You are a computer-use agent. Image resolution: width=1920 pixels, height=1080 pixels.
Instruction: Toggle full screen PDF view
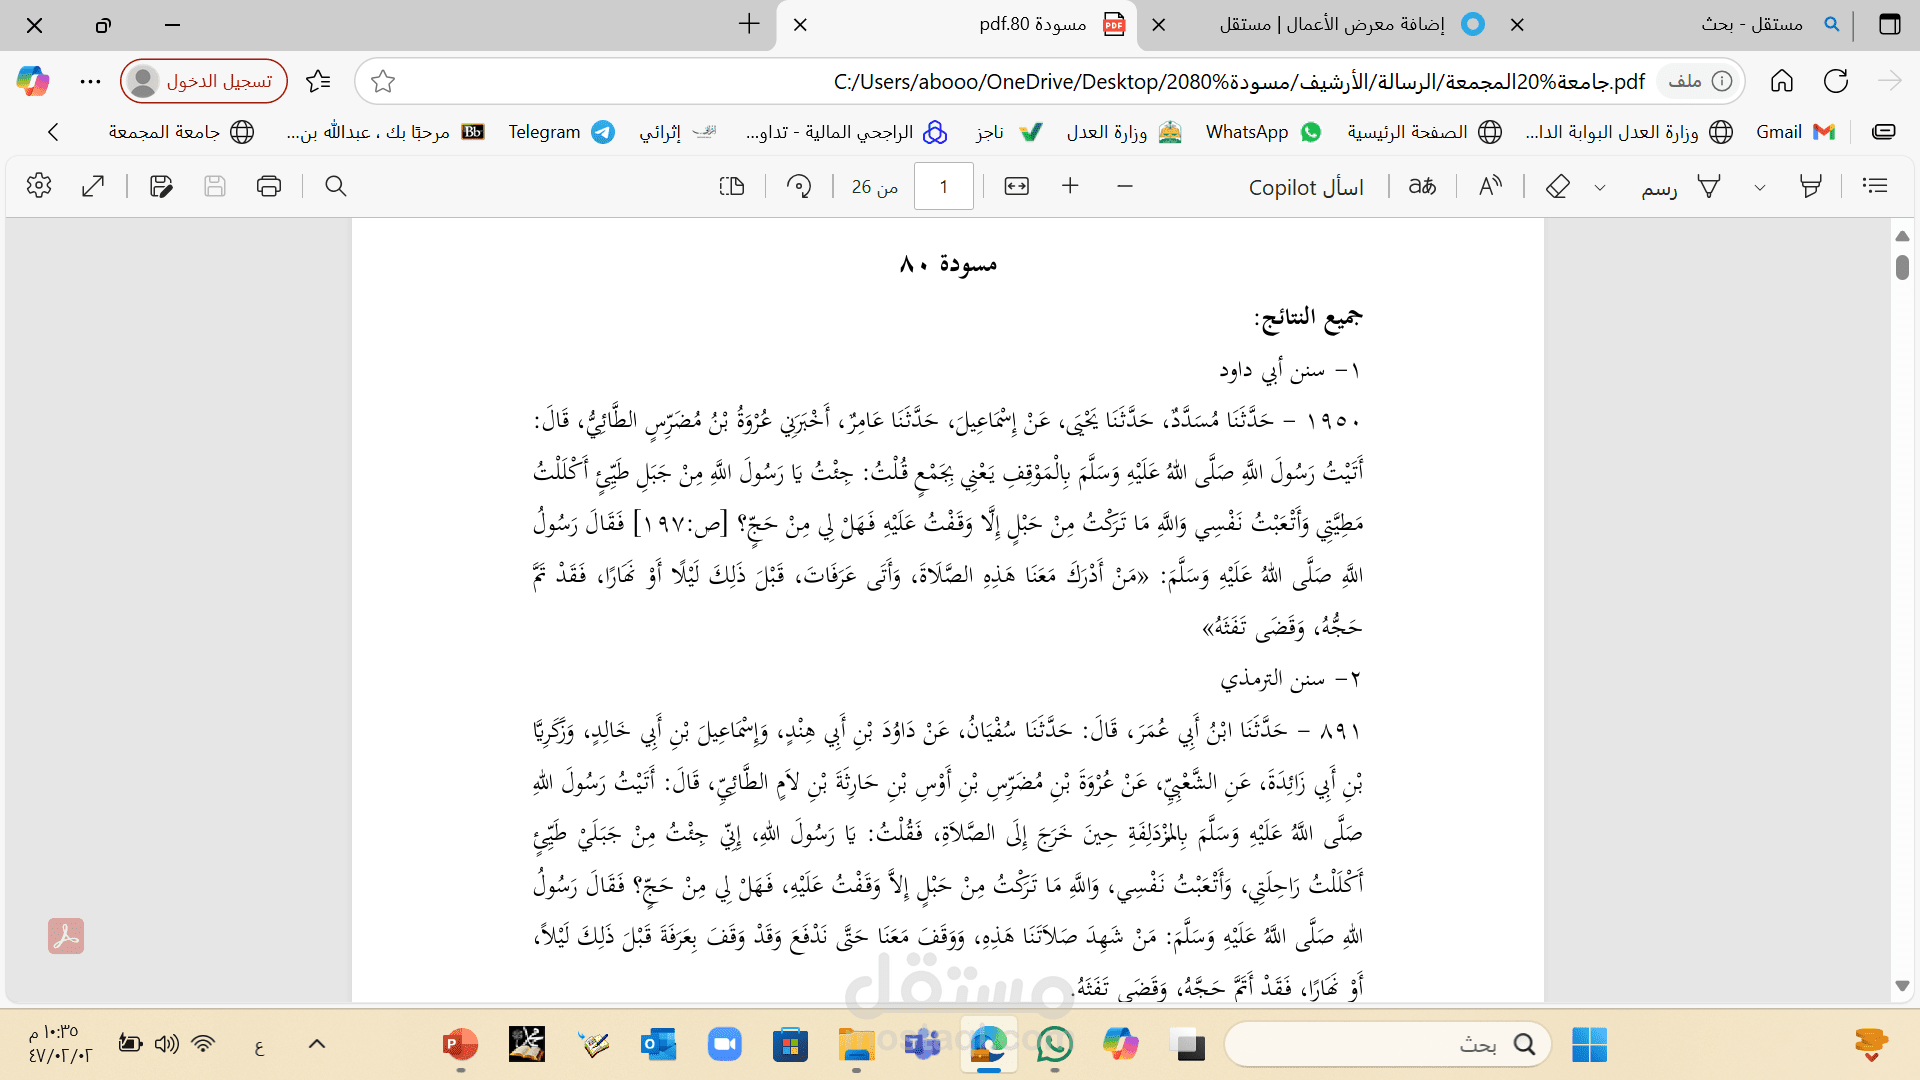93,186
